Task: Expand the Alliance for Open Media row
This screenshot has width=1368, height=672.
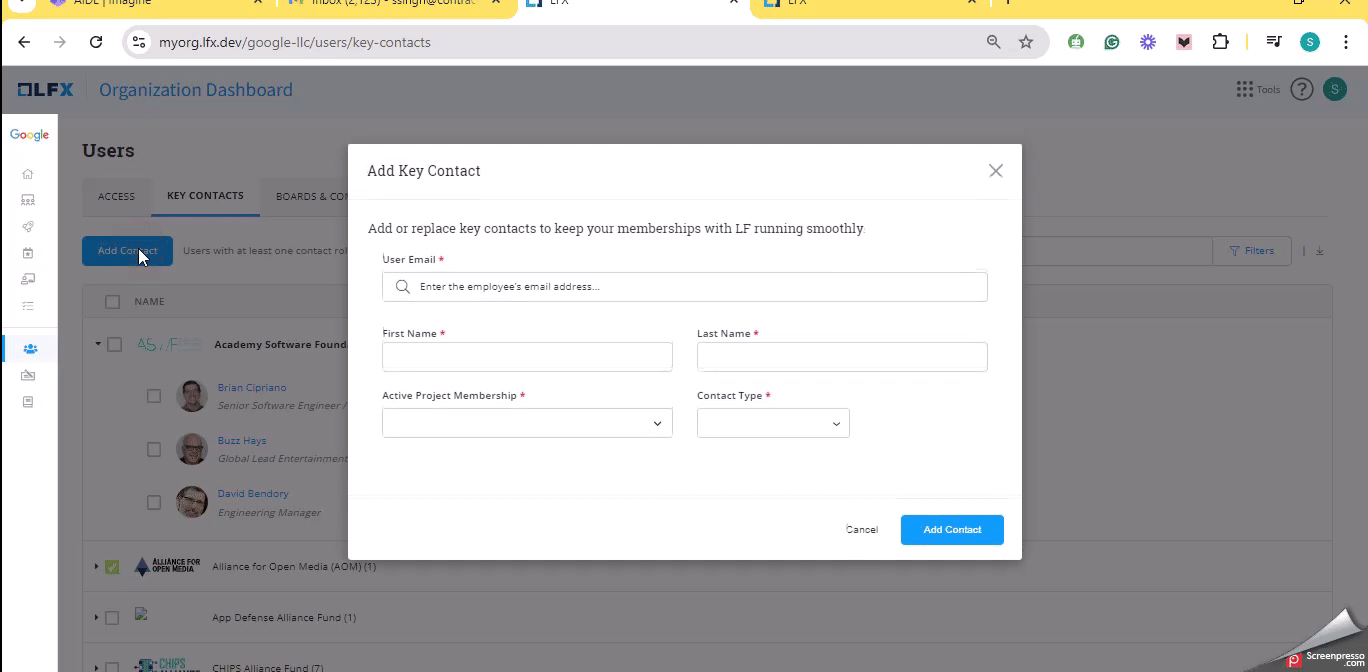Action: [x=97, y=567]
